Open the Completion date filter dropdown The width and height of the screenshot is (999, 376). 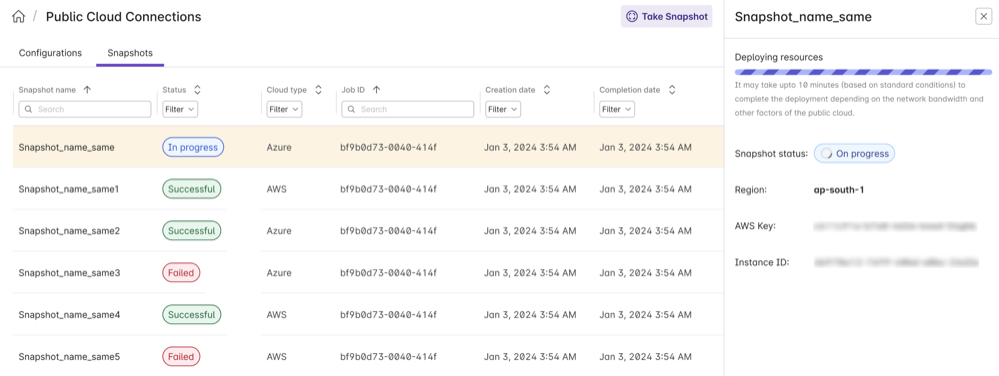pyautogui.click(x=617, y=109)
